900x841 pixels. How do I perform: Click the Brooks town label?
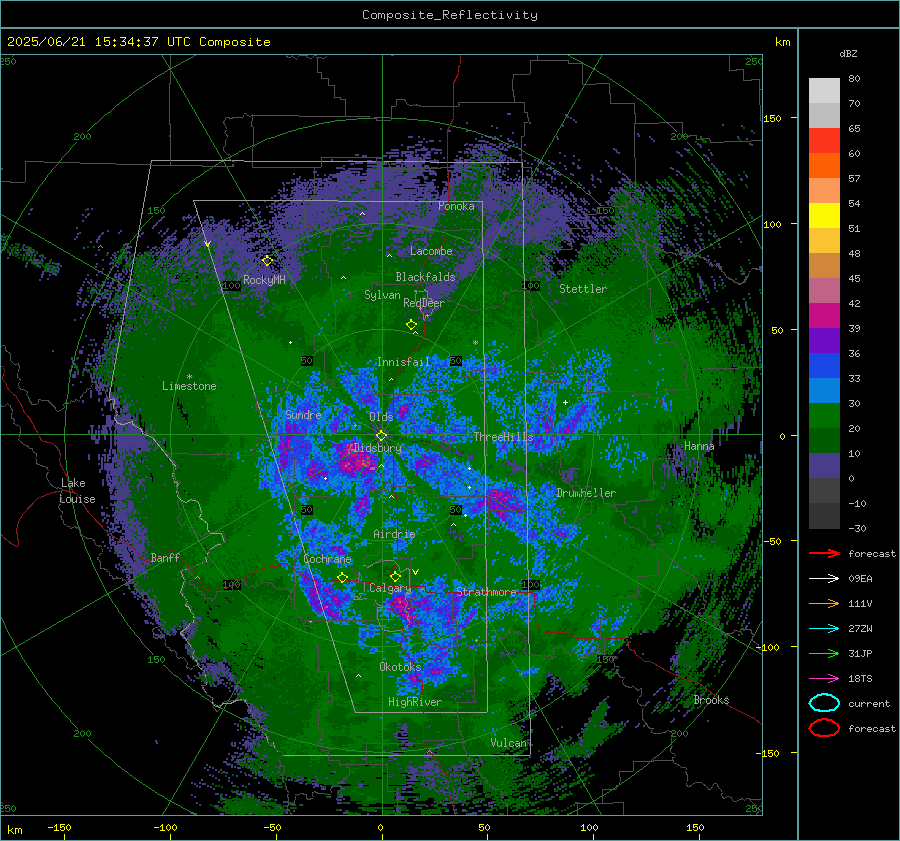coord(711,700)
